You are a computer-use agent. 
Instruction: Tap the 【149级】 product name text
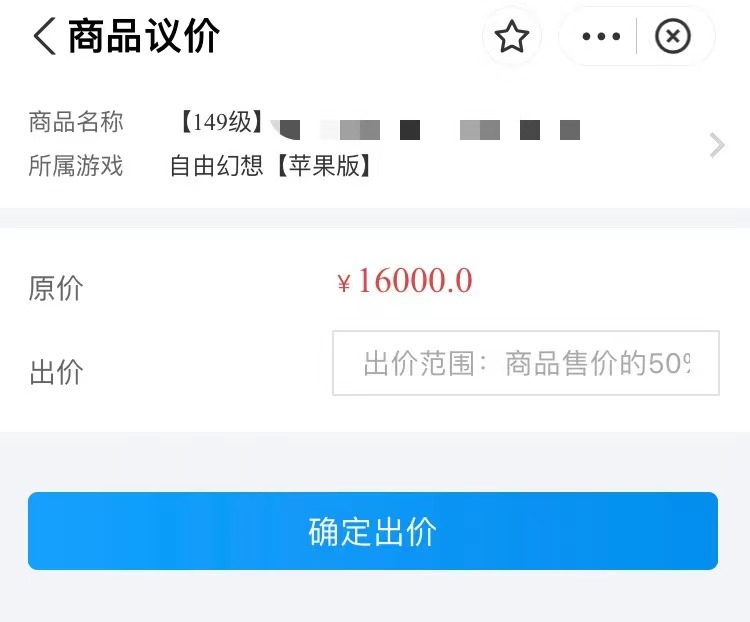pos(221,122)
